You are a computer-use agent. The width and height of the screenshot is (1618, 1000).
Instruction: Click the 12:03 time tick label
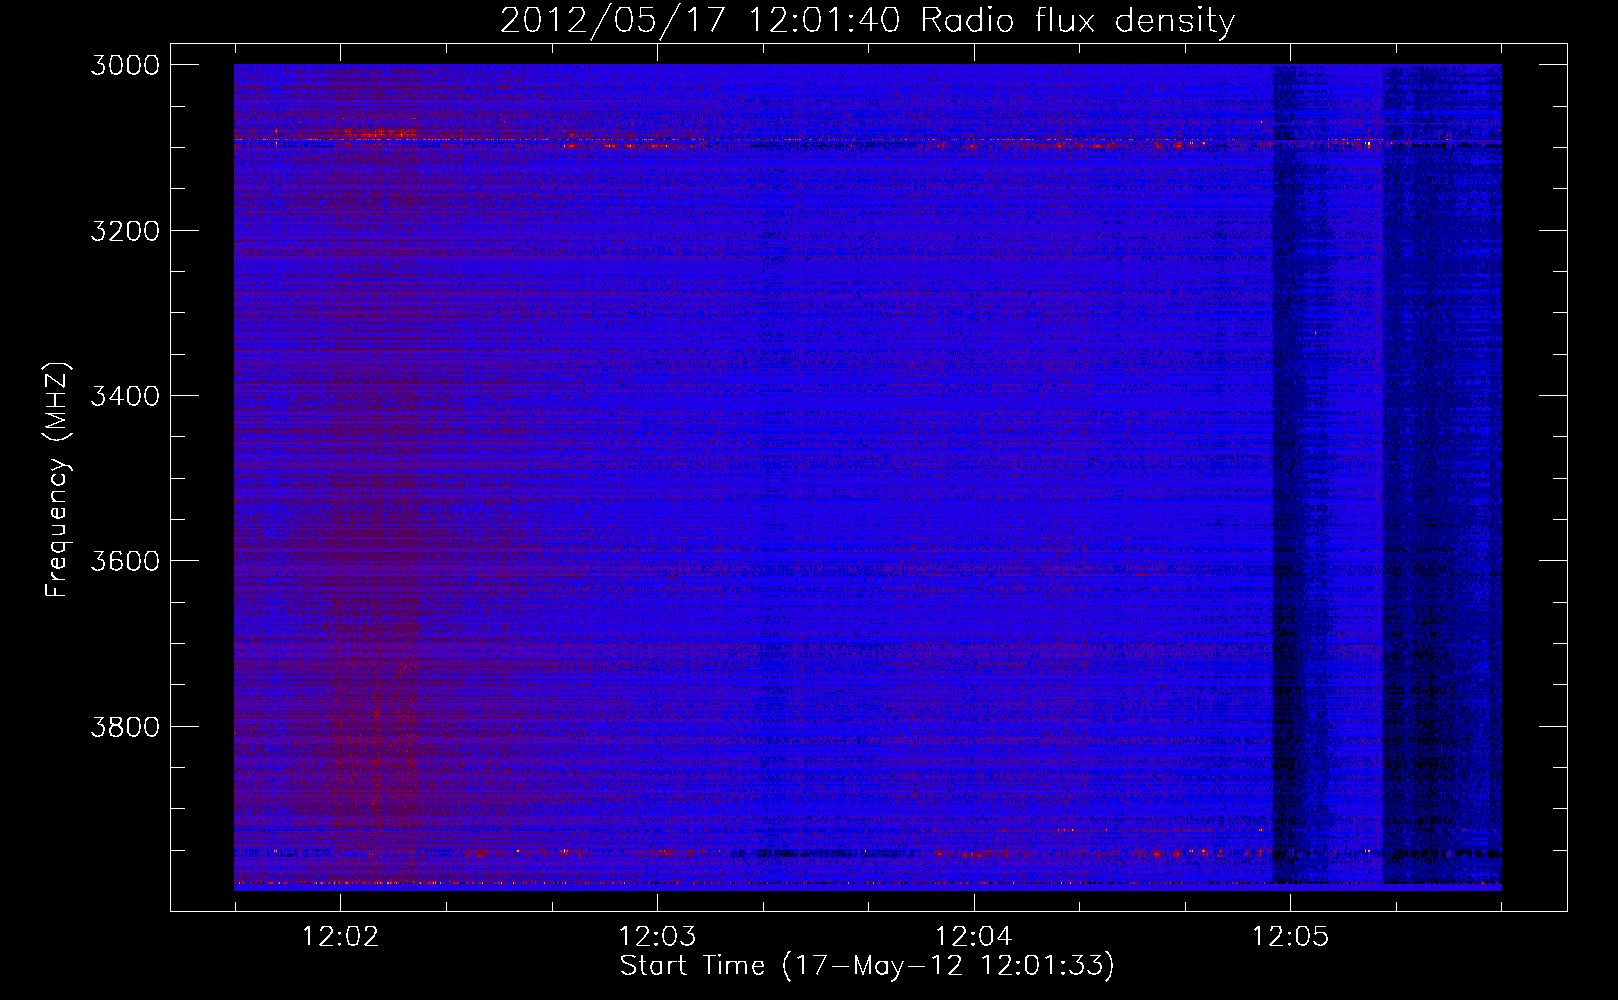[x=657, y=937]
